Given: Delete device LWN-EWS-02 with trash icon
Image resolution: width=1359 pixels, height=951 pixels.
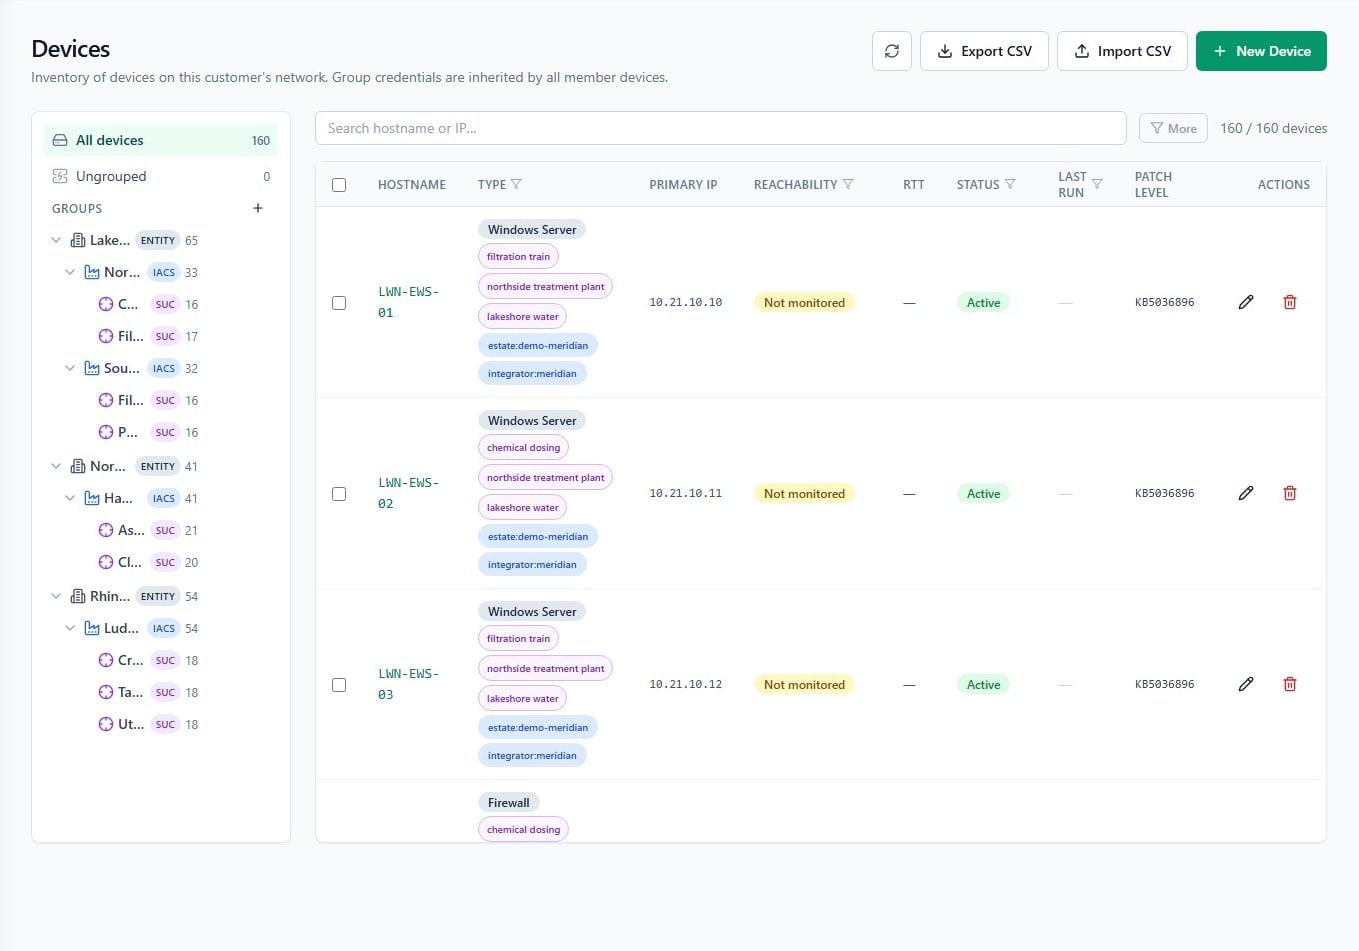Looking at the screenshot, I should (x=1290, y=493).
